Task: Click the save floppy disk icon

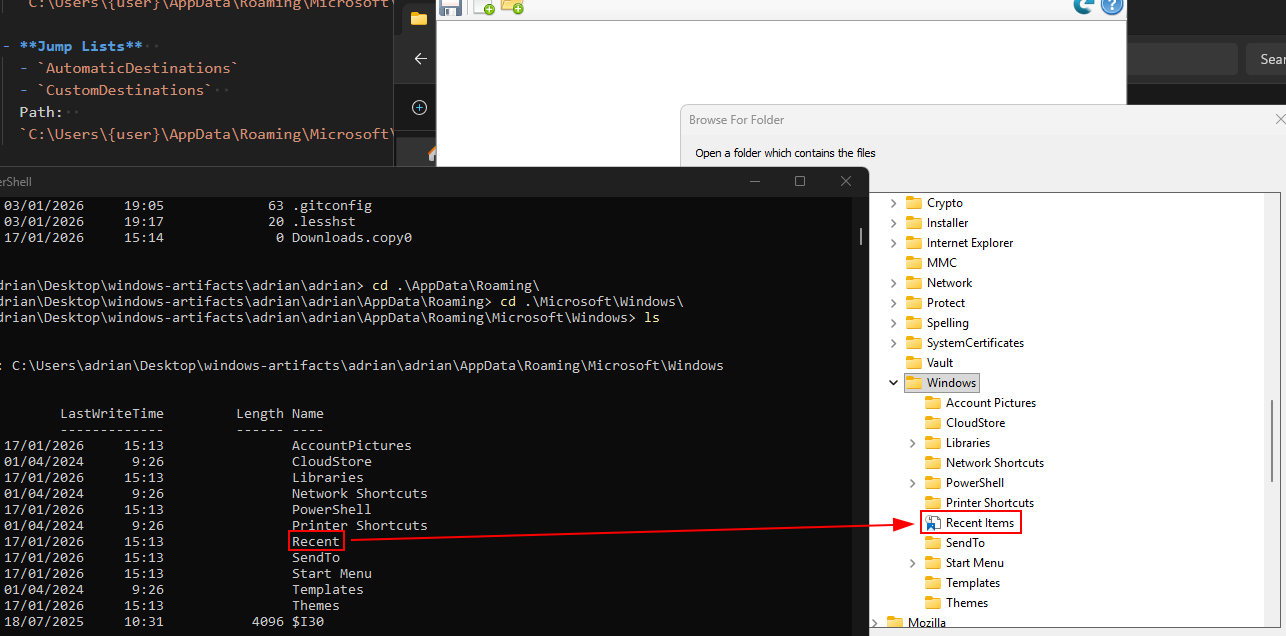Action: click(x=451, y=8)
